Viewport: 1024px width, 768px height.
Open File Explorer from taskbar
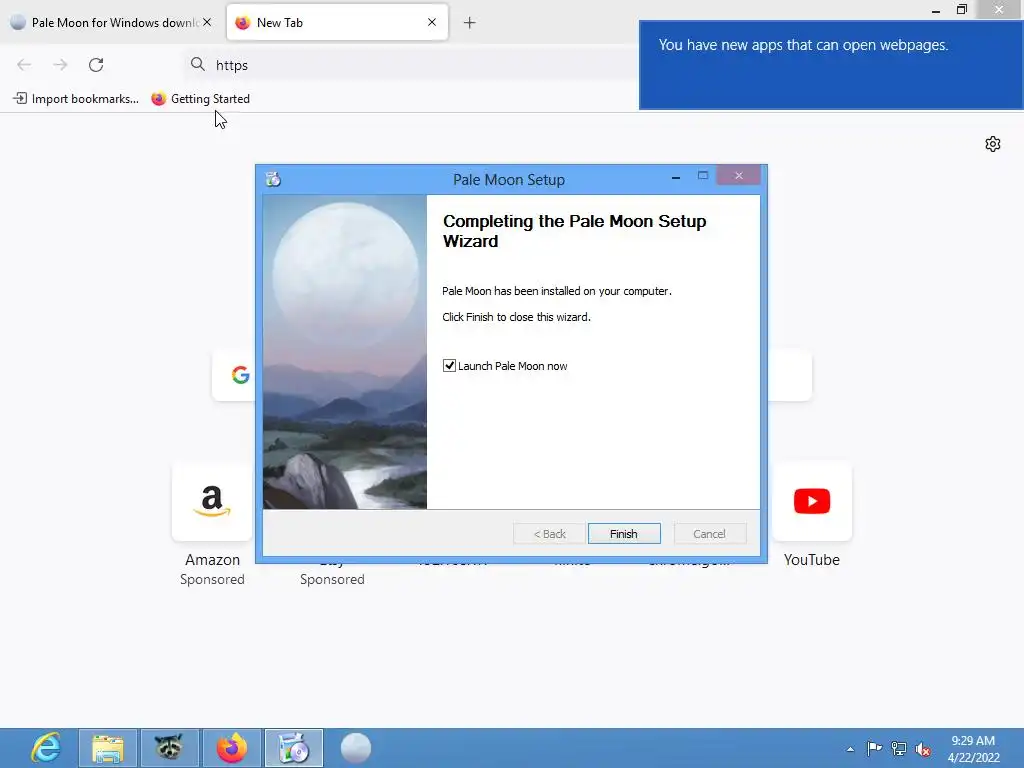108,748
